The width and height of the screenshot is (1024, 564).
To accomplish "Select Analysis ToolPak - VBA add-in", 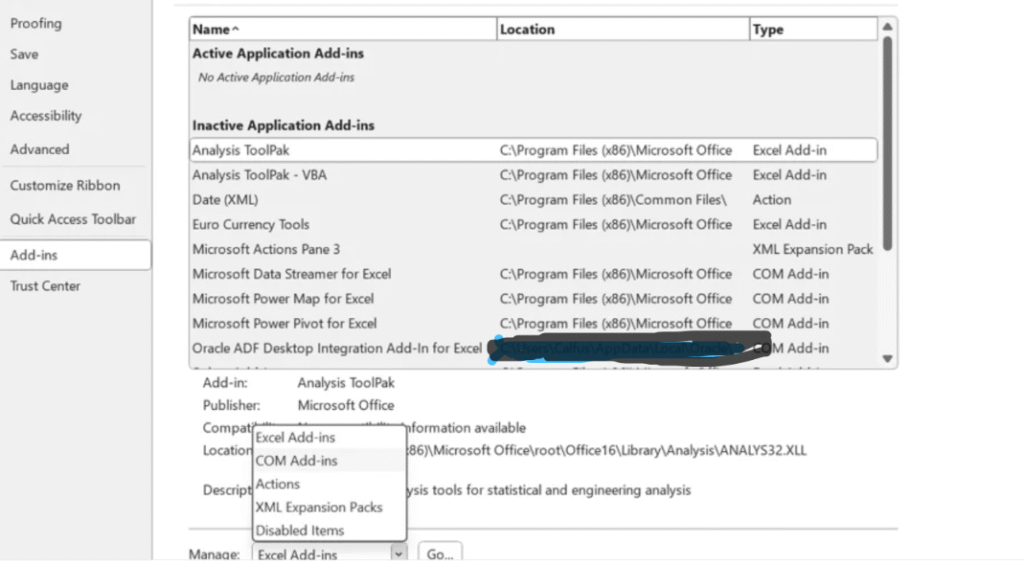I will [534, 175].
